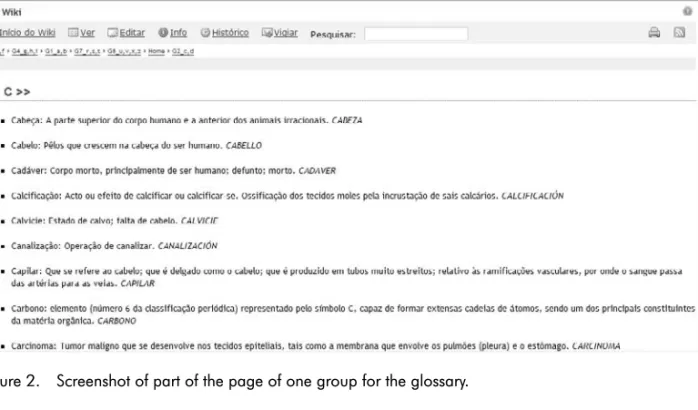Viewport: 698px width, 410px height.
Task: Go to breadcrumb page G1_a,b
Action: tap(56, 51)
